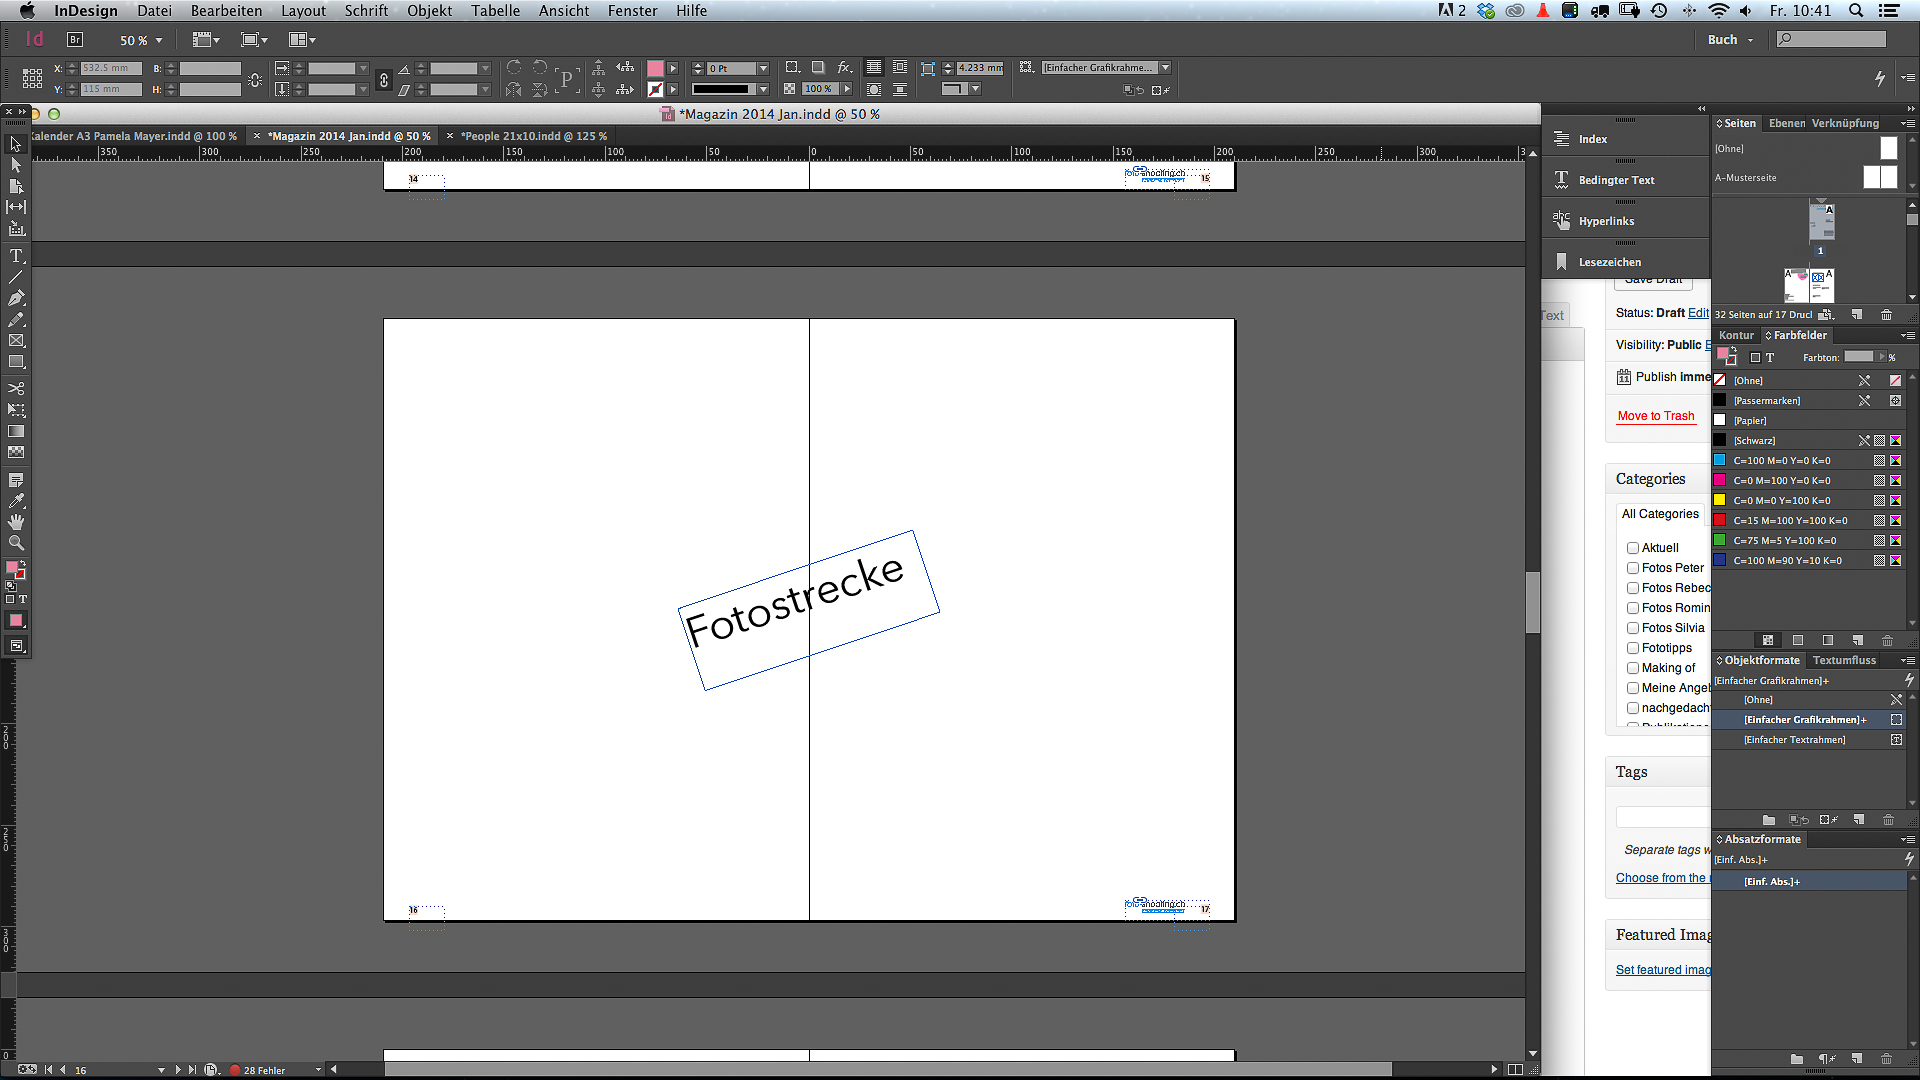This screenshot has height=1080, width=1920.
Task: Select the Eyedropper tool
Action: point(16,500)
